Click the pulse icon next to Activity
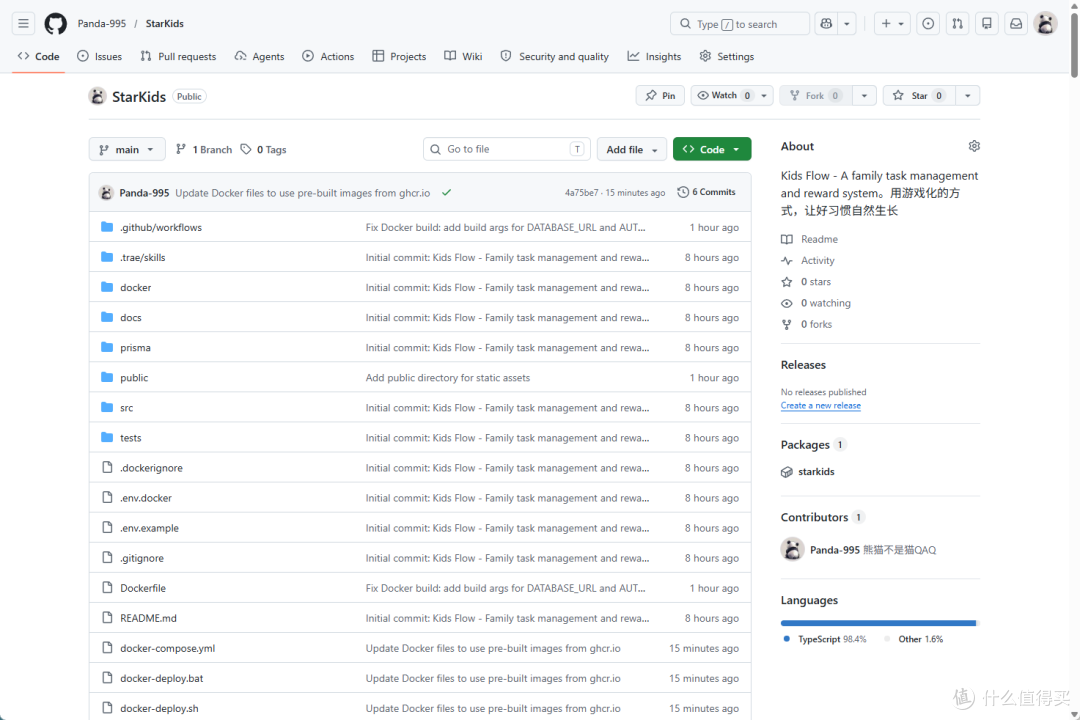 pos(787,260)
